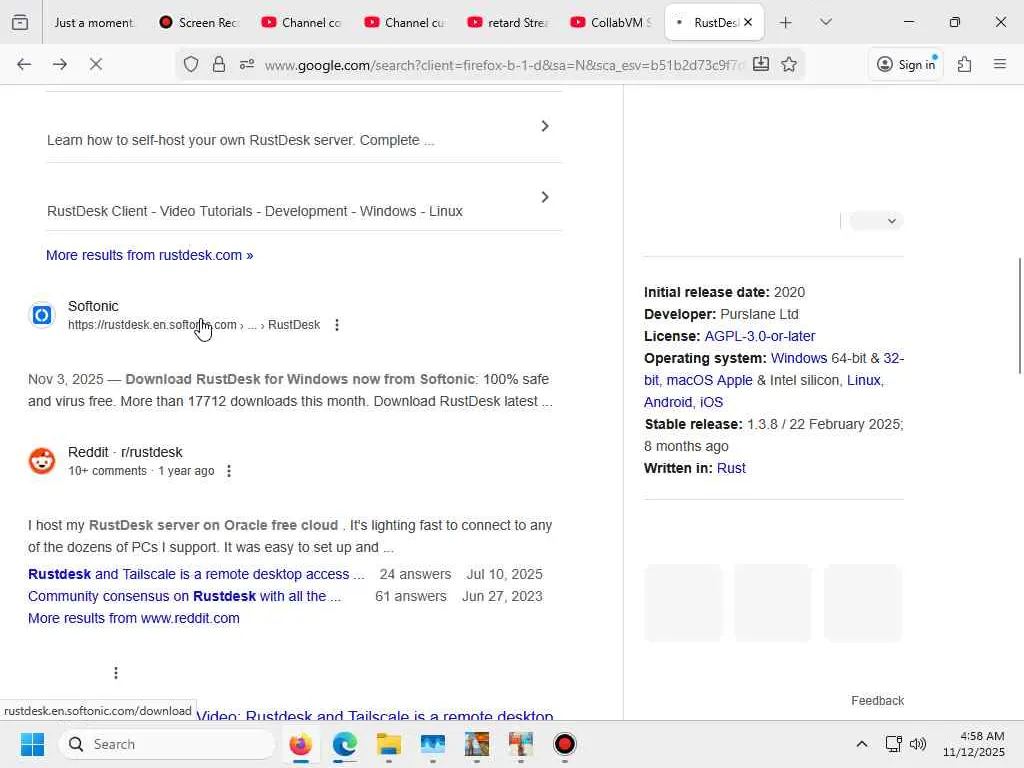The image size is (1024, 768).
Task: Bookmark this page with the star
Action: tap(789, 64)
